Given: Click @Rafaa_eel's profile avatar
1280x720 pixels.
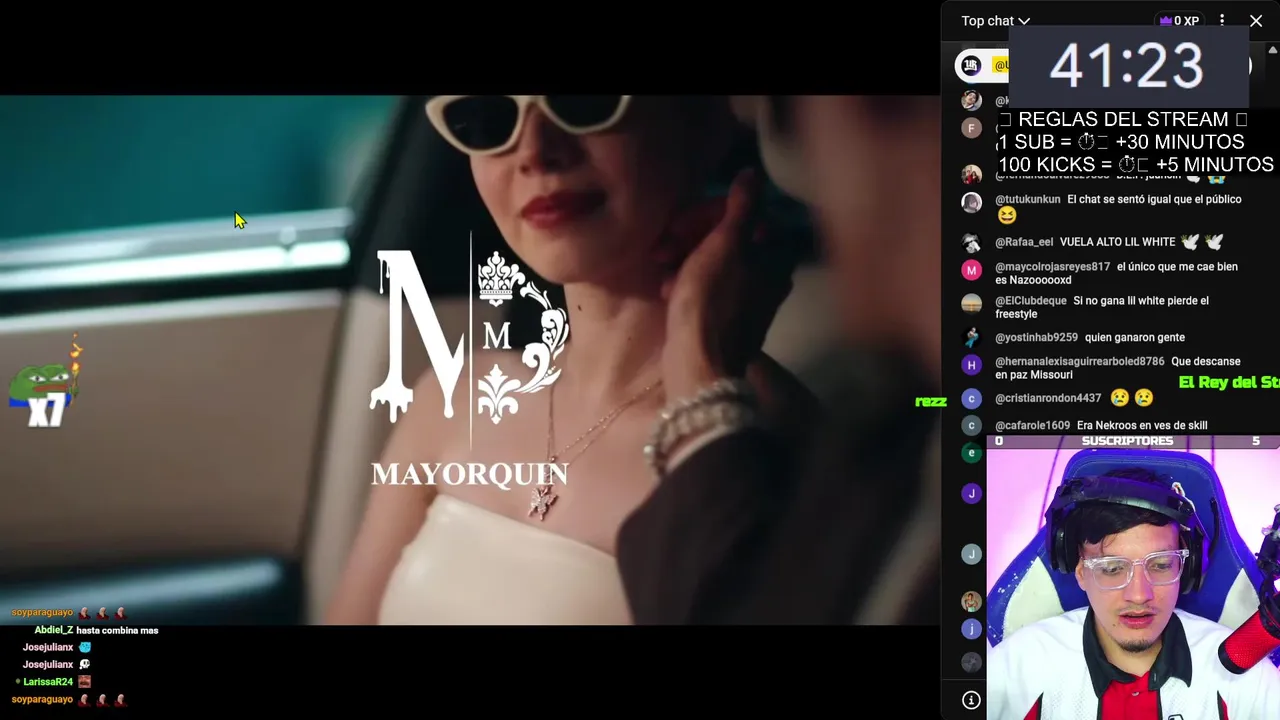Looking at the screenshot, I should (x=971, y=243).
